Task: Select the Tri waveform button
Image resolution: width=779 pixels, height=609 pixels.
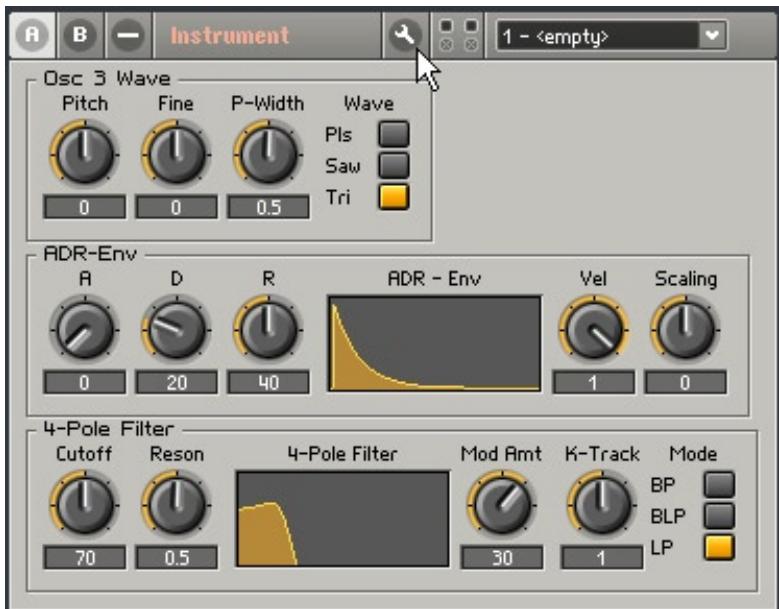Action: [x=393, y=197]
